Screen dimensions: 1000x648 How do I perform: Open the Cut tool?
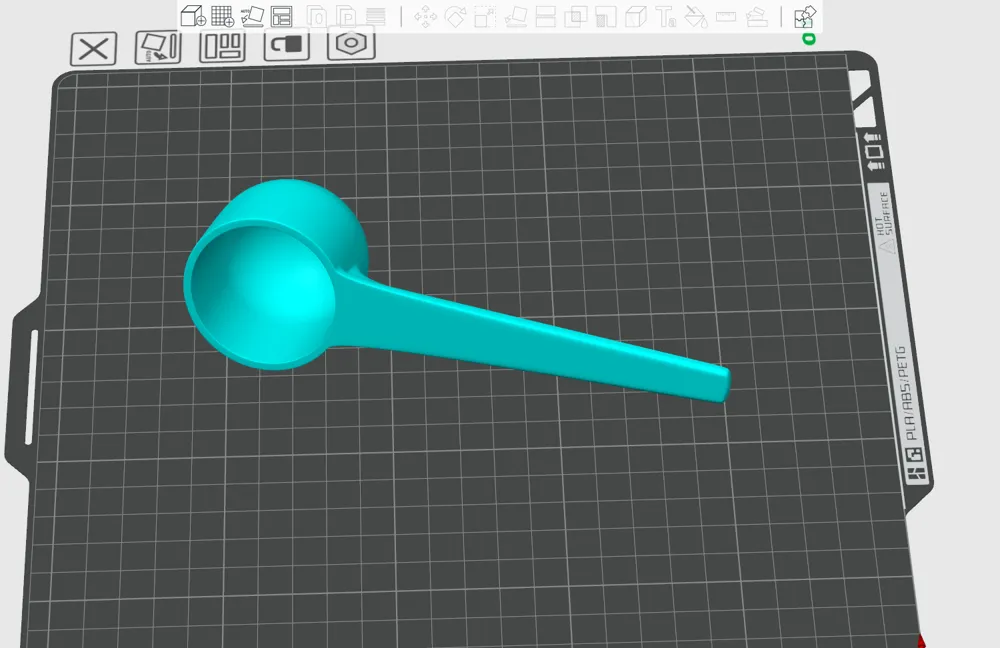tap(545, 17)
